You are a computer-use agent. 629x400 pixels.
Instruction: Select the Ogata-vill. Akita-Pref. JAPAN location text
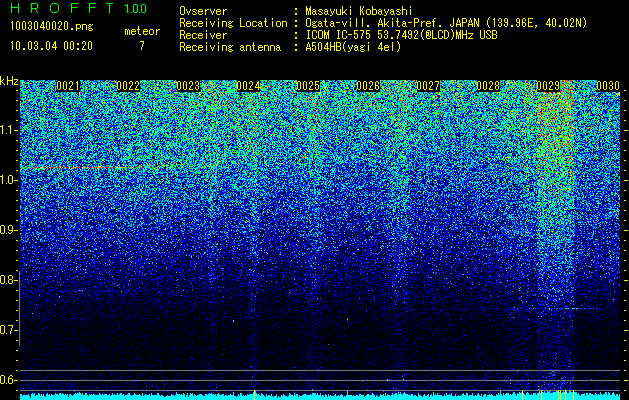446,23
